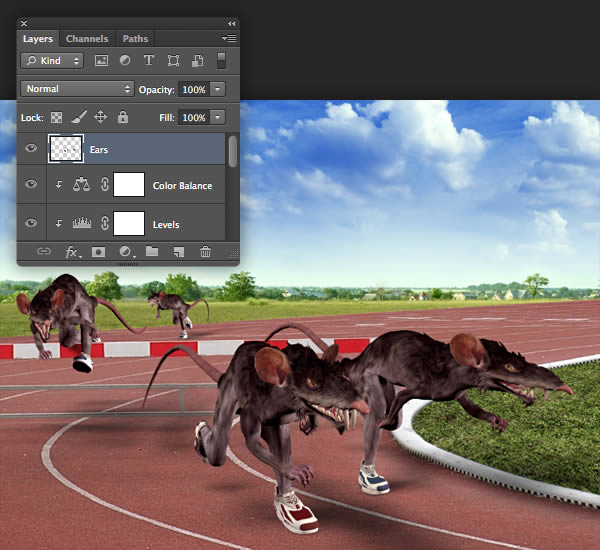Open the Opacity slider dropdown arrow
Image resolution: width=600 pixels, height=550 pixels.
tap(218, 90)
